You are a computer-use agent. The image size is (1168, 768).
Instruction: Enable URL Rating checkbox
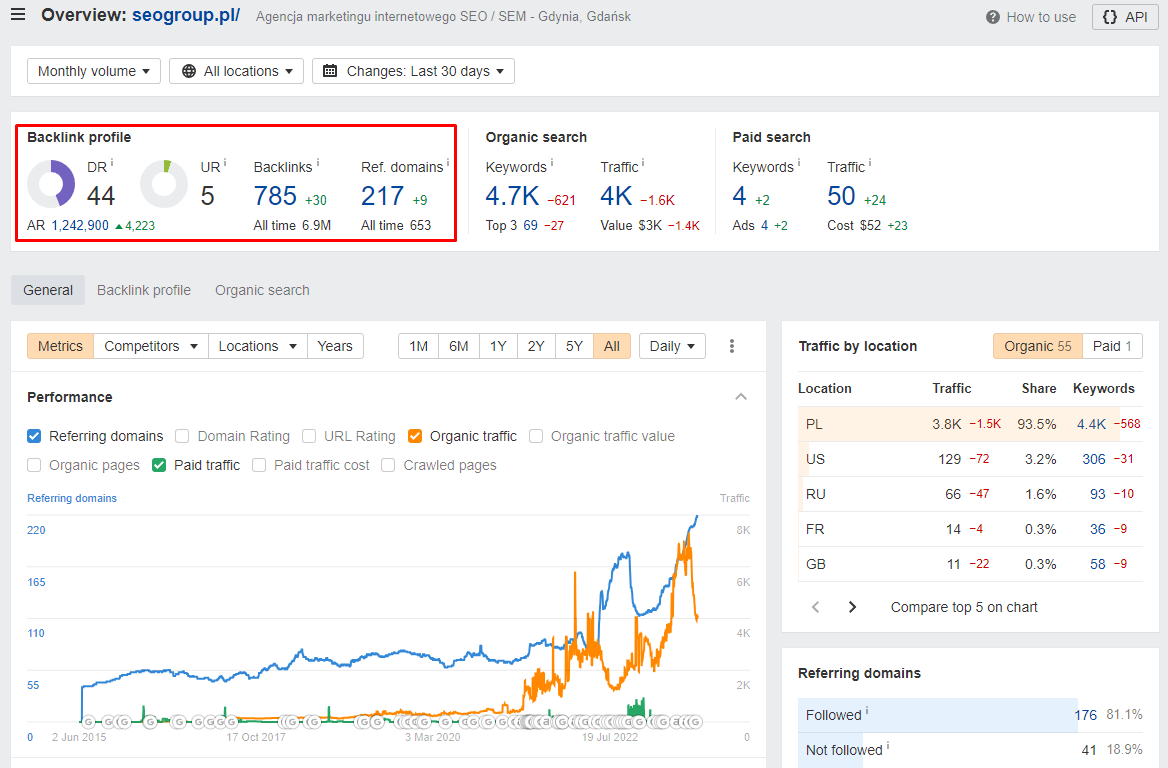309,437
